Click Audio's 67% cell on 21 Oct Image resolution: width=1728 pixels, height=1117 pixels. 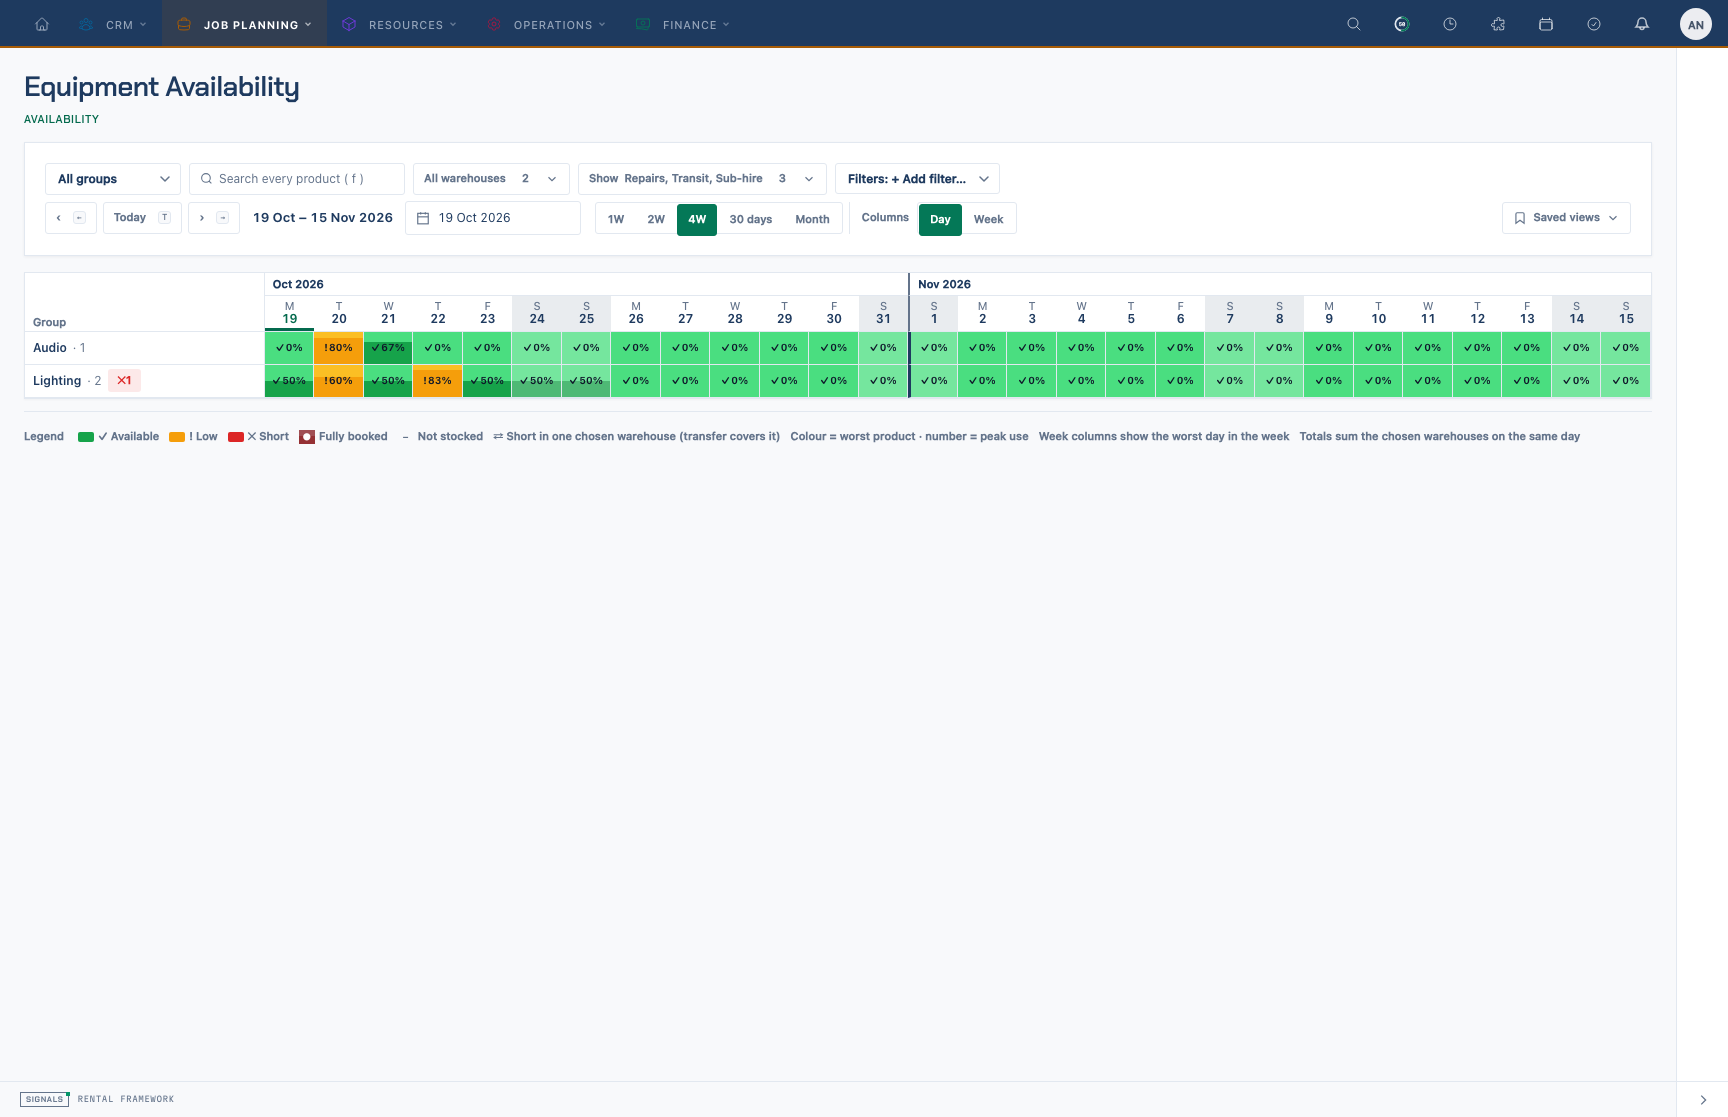[388, 348]
